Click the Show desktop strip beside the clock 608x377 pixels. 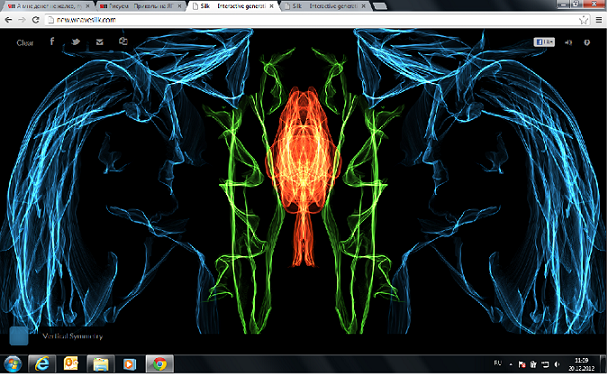pos(604,364)
